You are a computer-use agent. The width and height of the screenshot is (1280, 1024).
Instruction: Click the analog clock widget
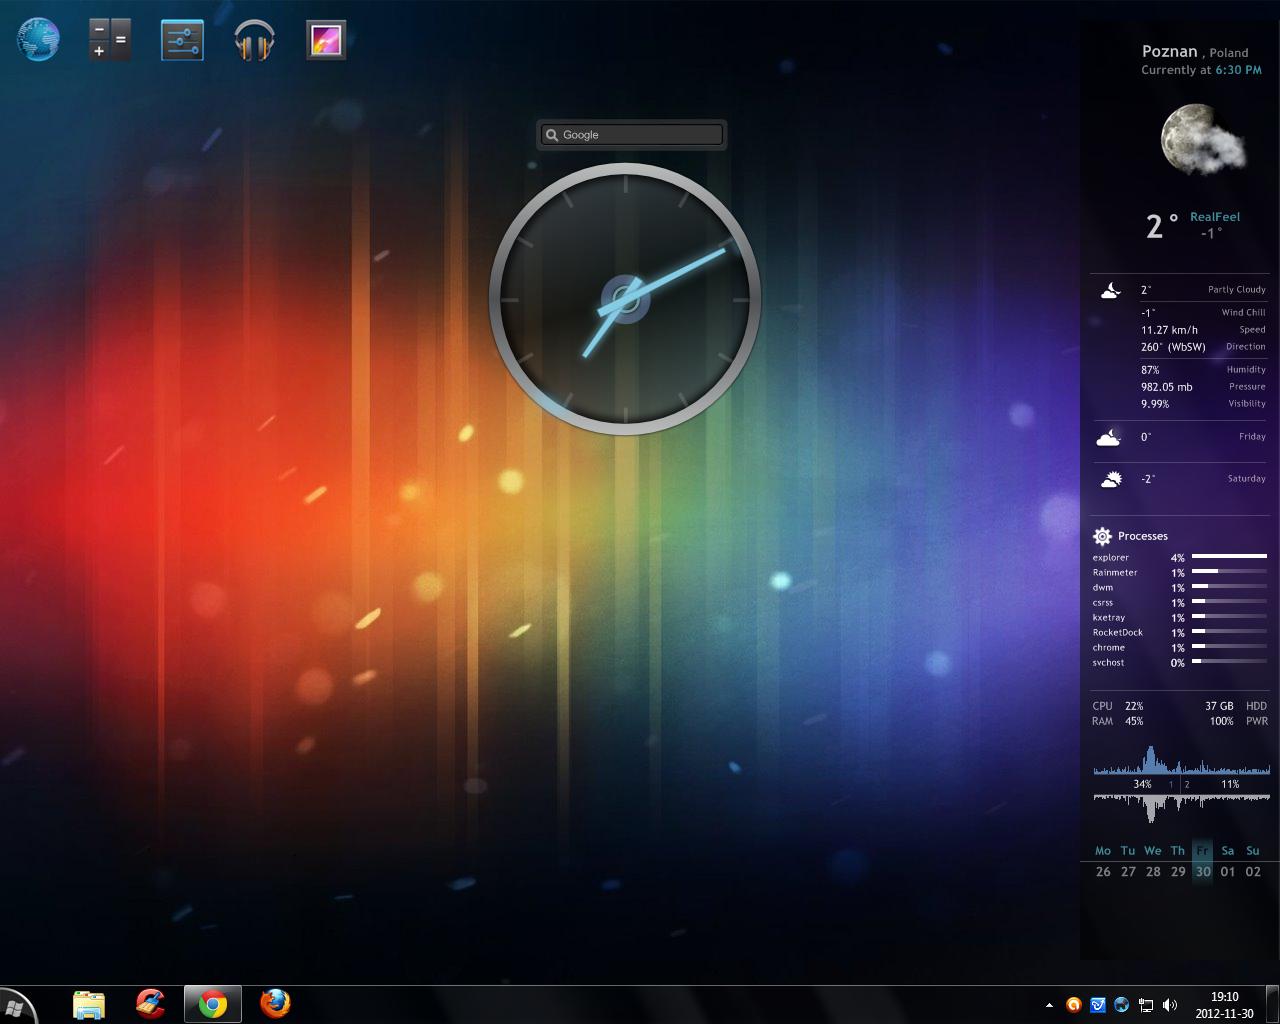coord(625,299)
